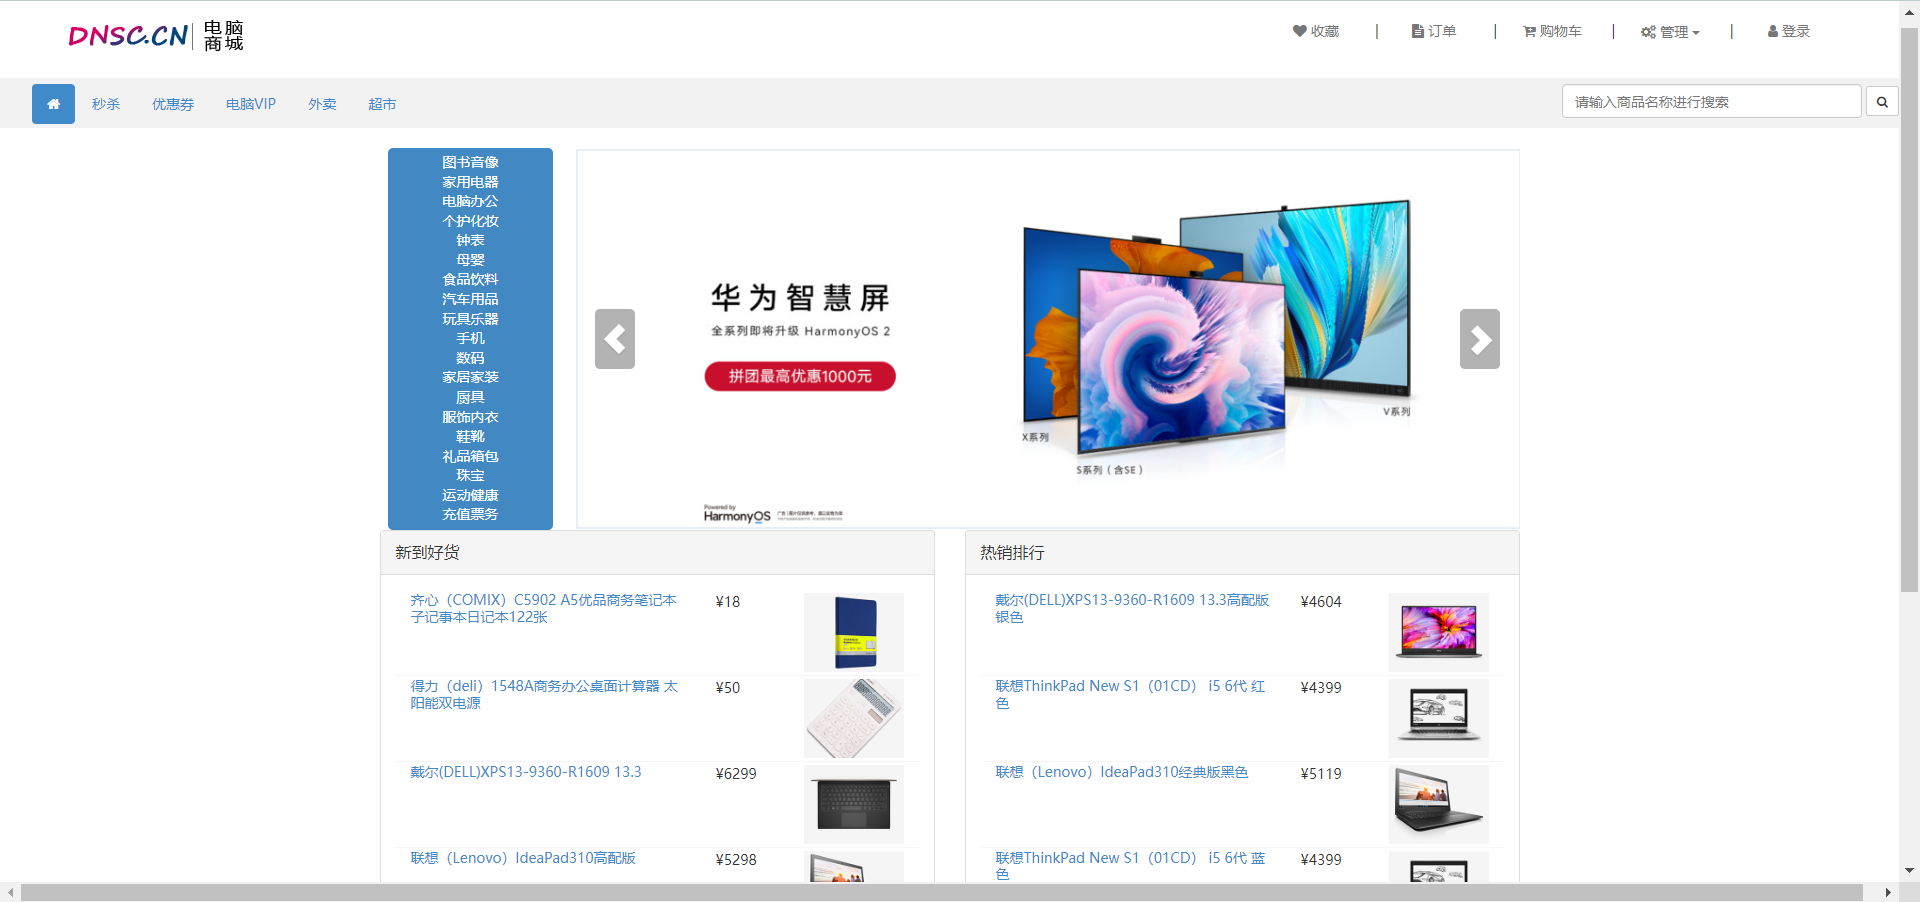1920x902 pixels.
Task: Select 充值票务 category
Action: [470, 514]
